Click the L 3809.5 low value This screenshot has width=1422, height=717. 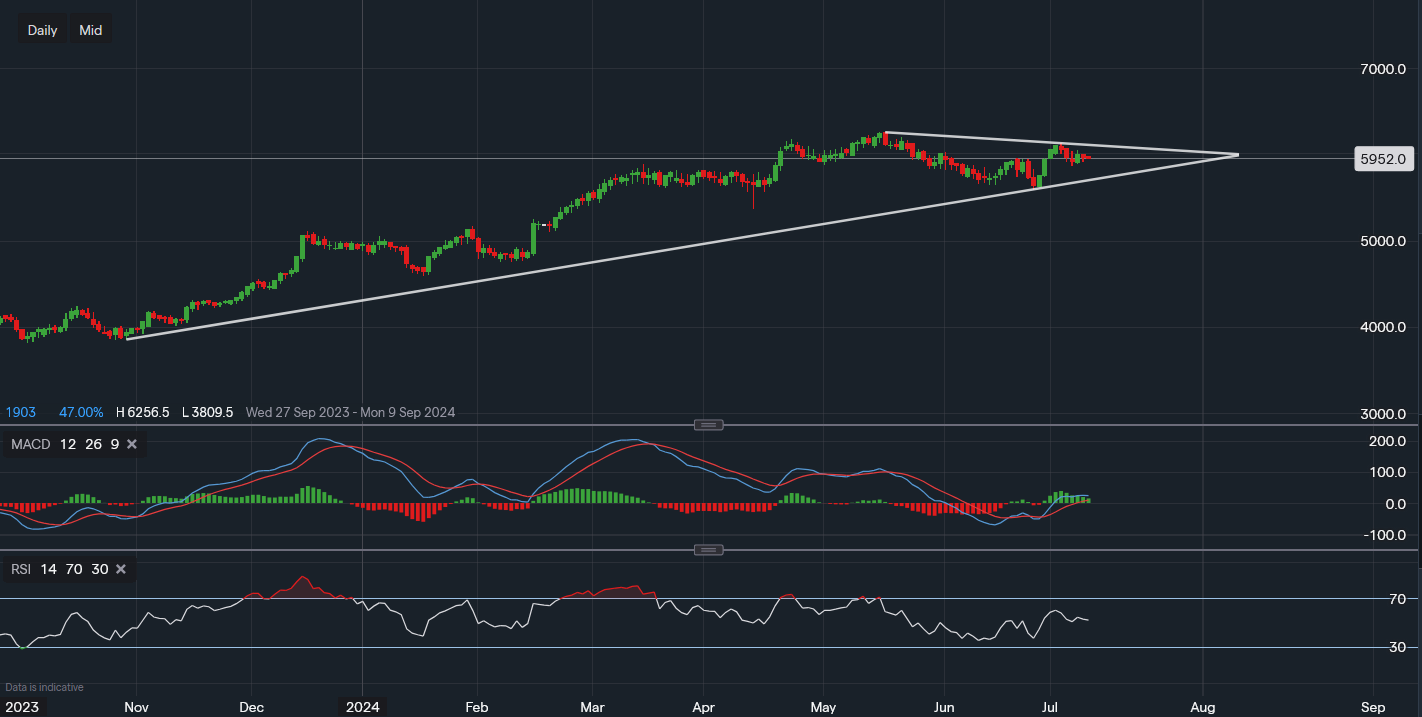coord(205,412)
